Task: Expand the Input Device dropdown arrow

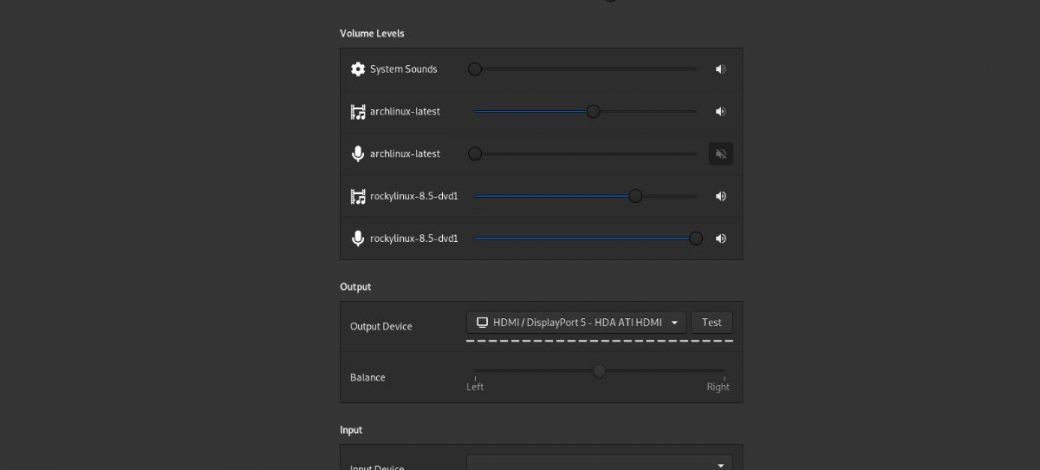Action: 720,465
